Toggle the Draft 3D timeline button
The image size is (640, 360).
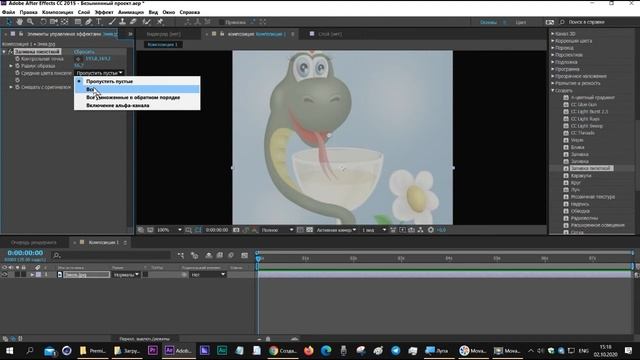(x=194, y=256)
